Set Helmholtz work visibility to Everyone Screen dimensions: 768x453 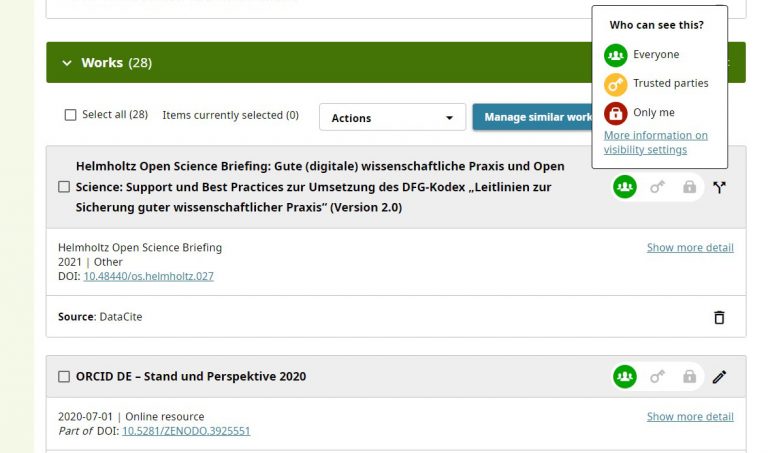click(625, 187)
